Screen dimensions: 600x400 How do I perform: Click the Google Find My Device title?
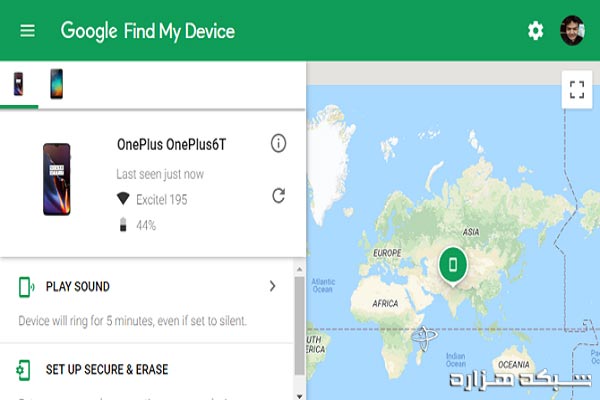(x=148, y=31)
